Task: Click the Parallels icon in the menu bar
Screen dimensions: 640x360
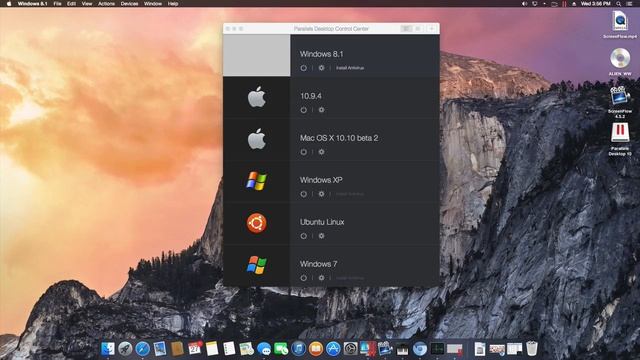Action: (564, 4)
